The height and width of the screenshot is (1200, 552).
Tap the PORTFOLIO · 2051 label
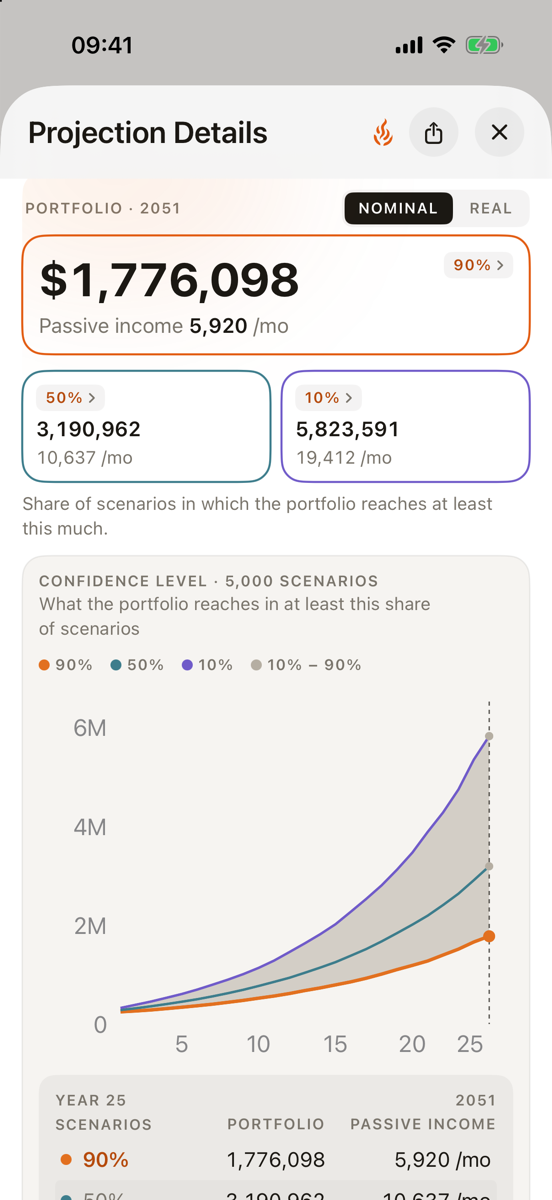(103, 208)
